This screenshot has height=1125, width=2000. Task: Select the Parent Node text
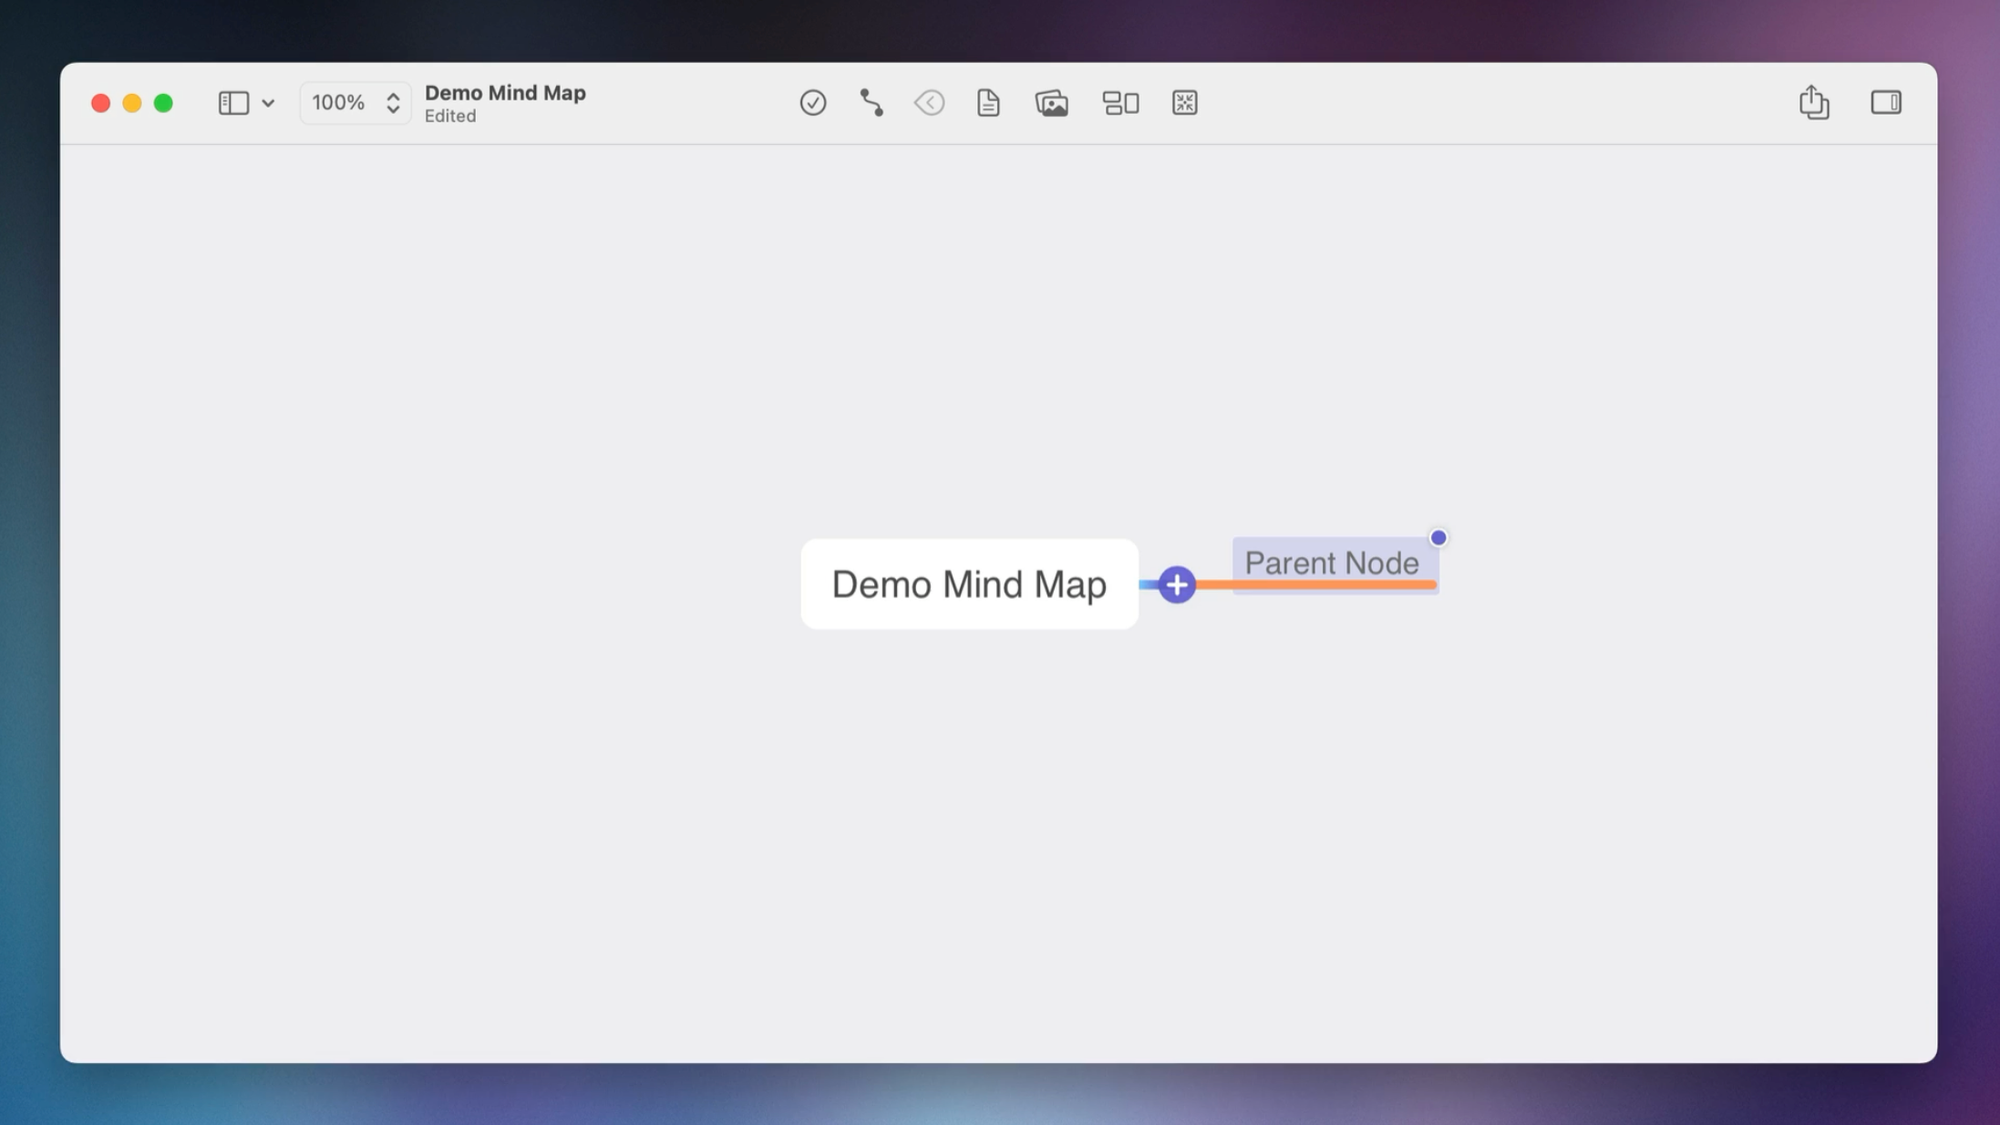click(1331, 563)
